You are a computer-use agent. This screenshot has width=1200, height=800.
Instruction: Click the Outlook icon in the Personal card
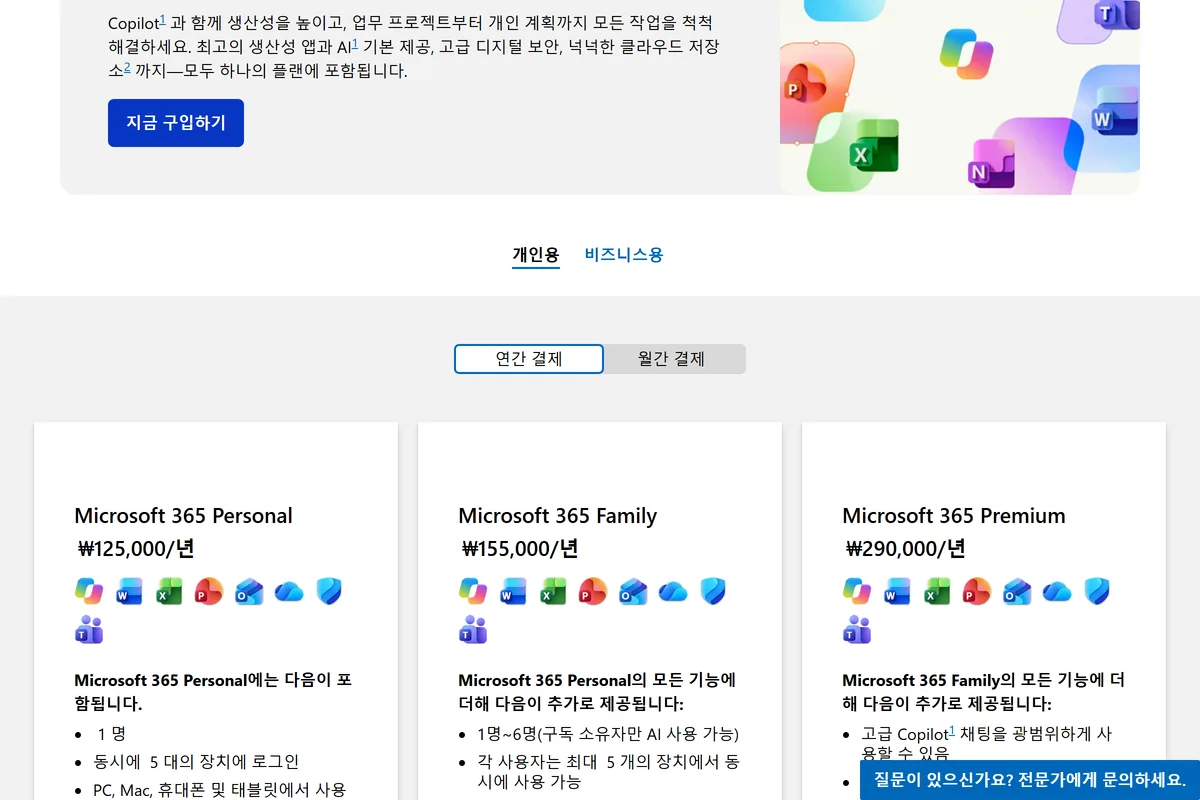point(249,591)
